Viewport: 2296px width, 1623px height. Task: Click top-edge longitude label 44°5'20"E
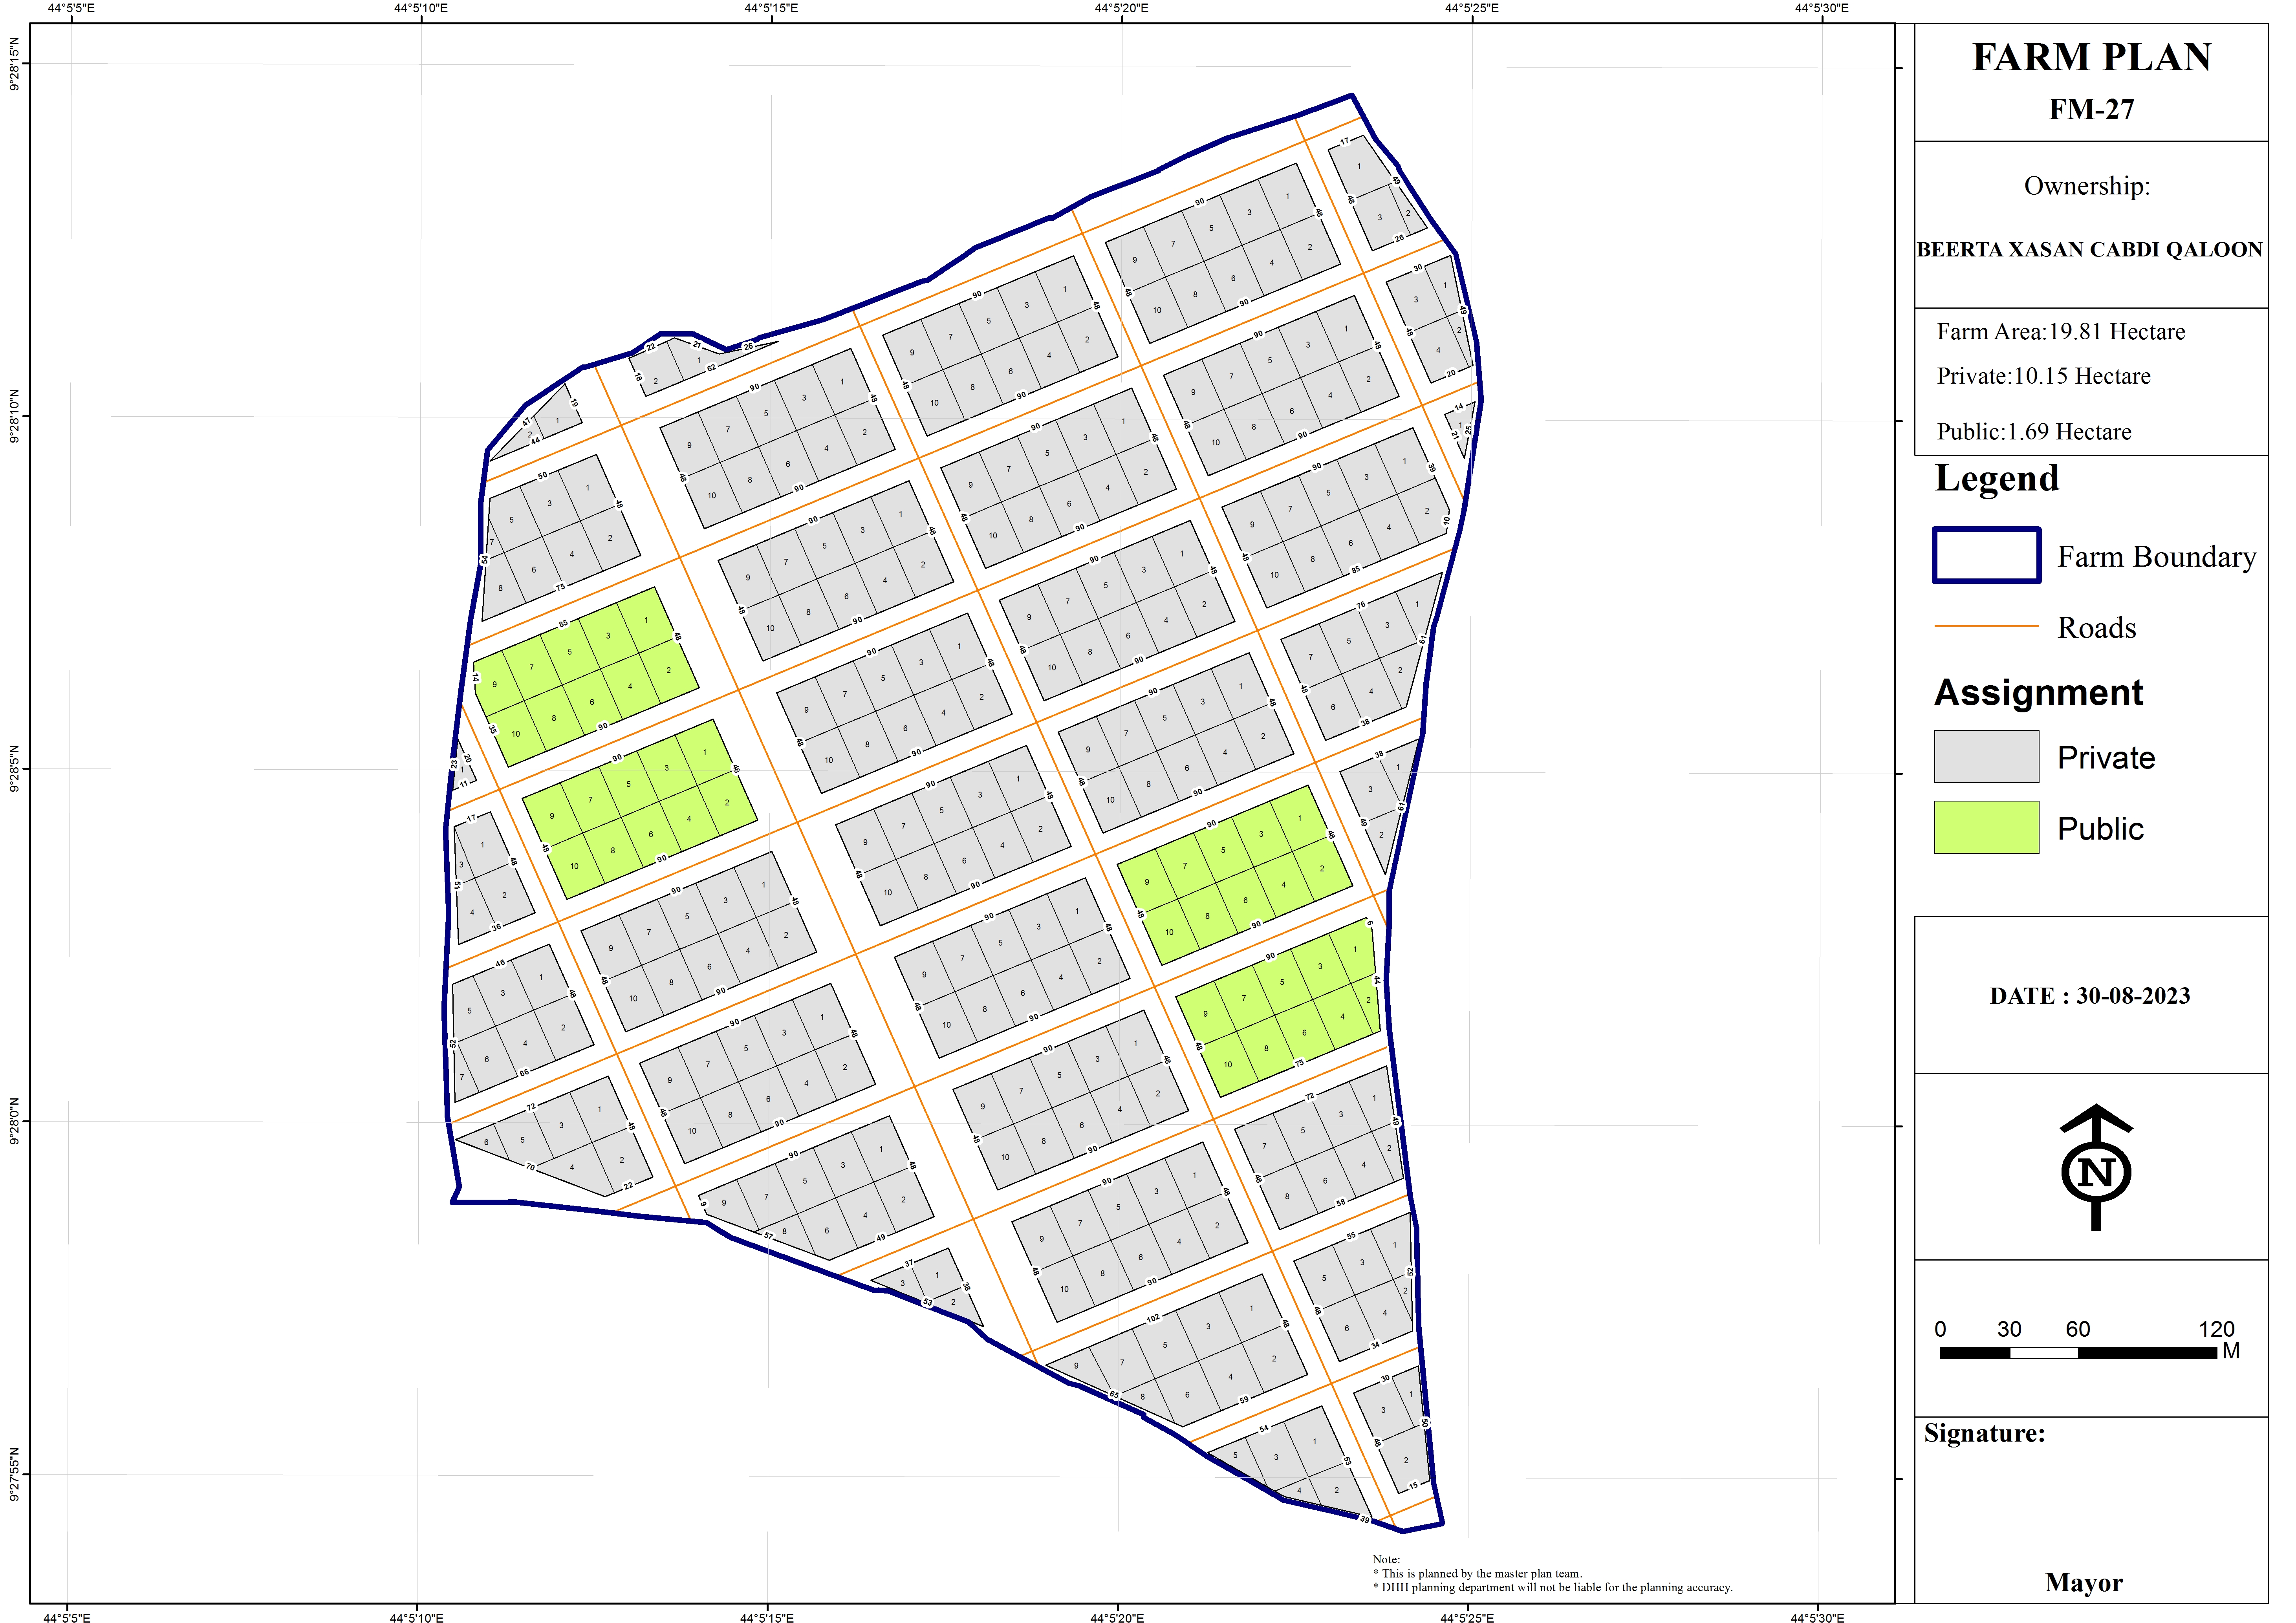(1121, 8)
